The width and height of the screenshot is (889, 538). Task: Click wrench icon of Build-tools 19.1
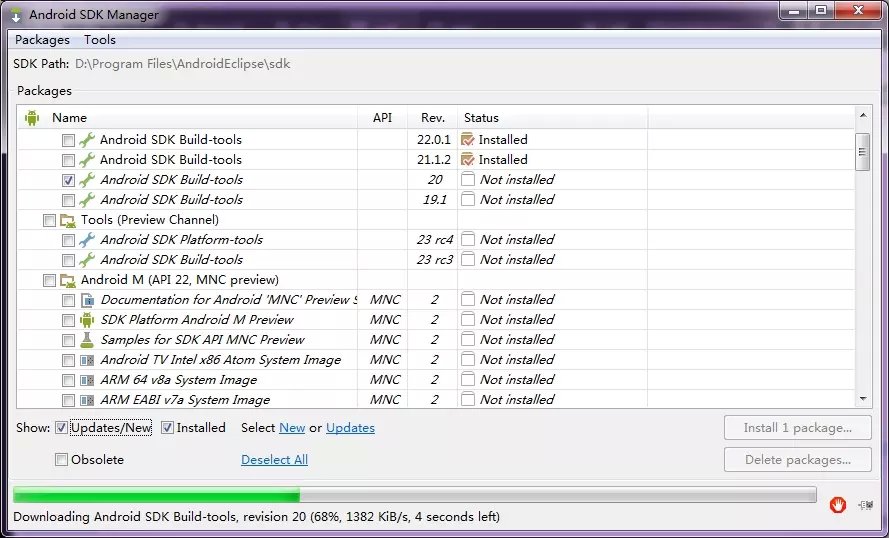coord(87,200)
